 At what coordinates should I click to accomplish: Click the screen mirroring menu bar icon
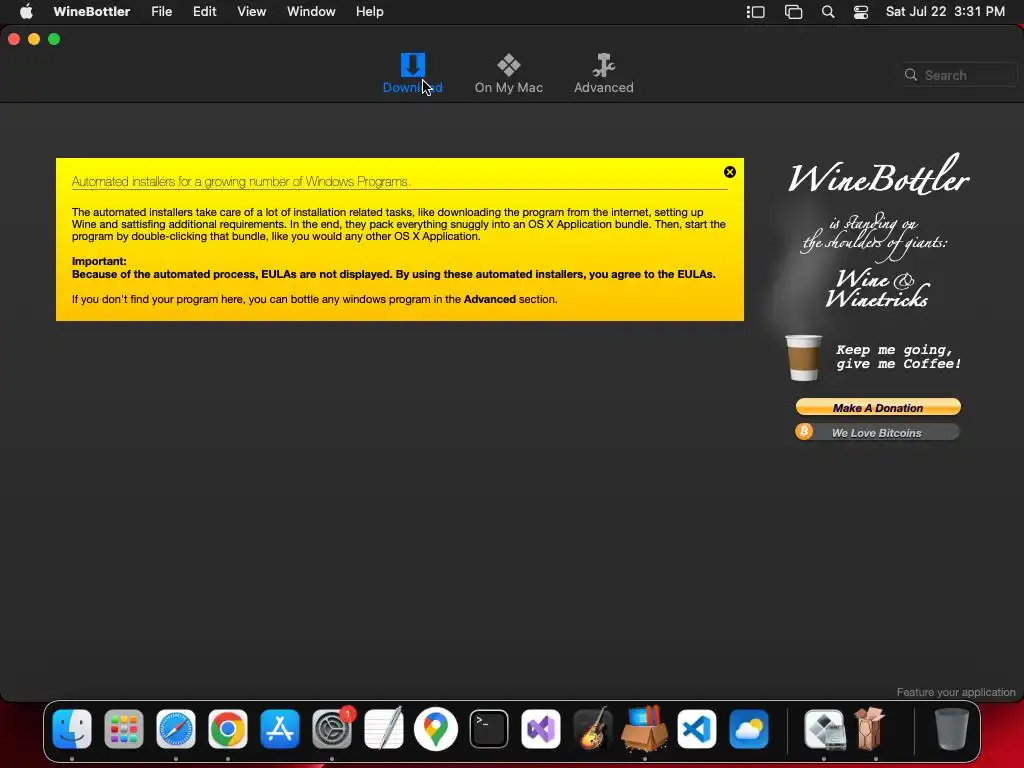click(x=793, y=12)
